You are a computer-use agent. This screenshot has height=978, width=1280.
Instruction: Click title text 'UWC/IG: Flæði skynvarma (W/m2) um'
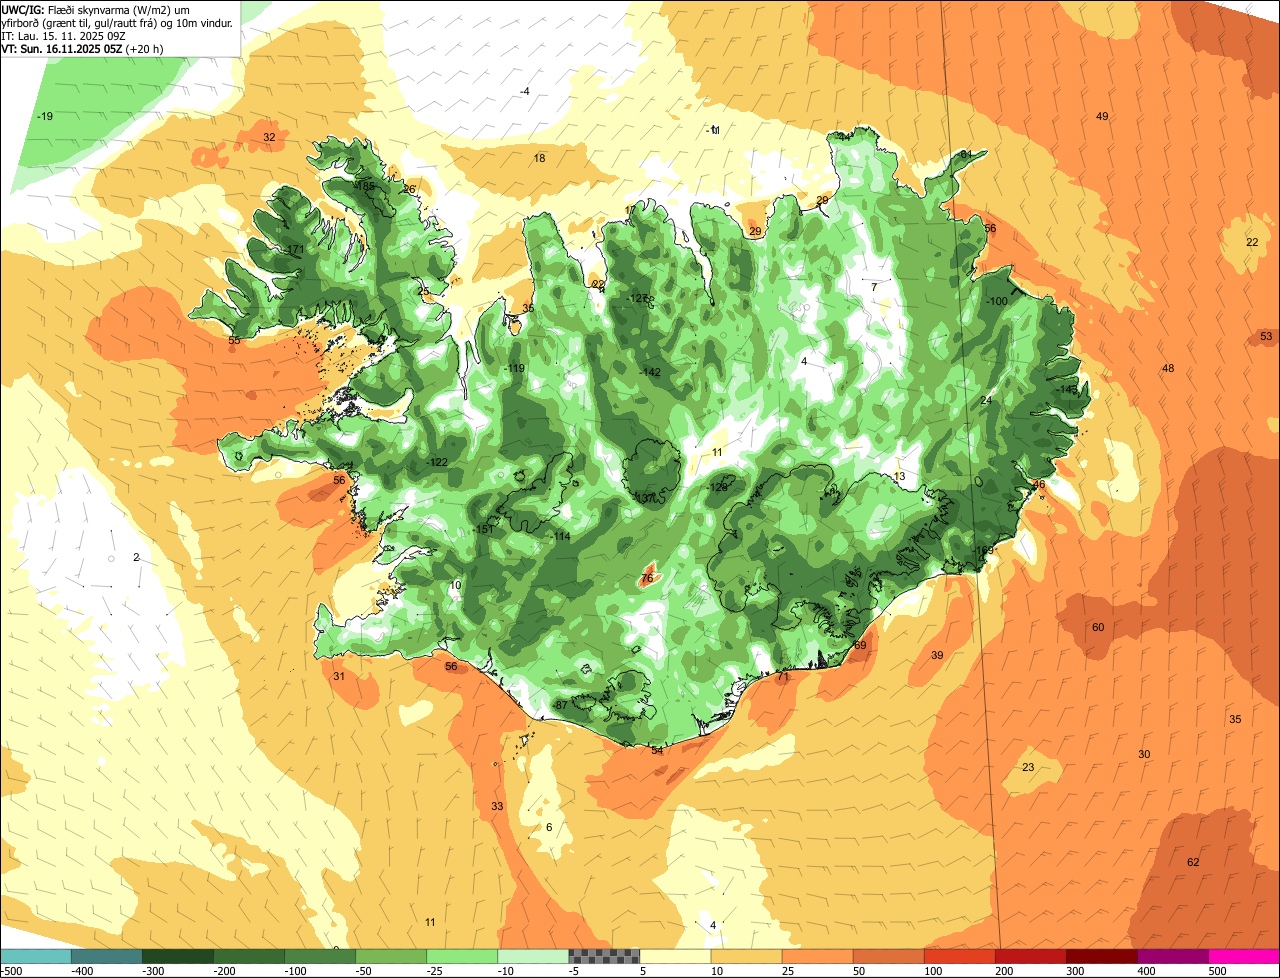(96, 9)
